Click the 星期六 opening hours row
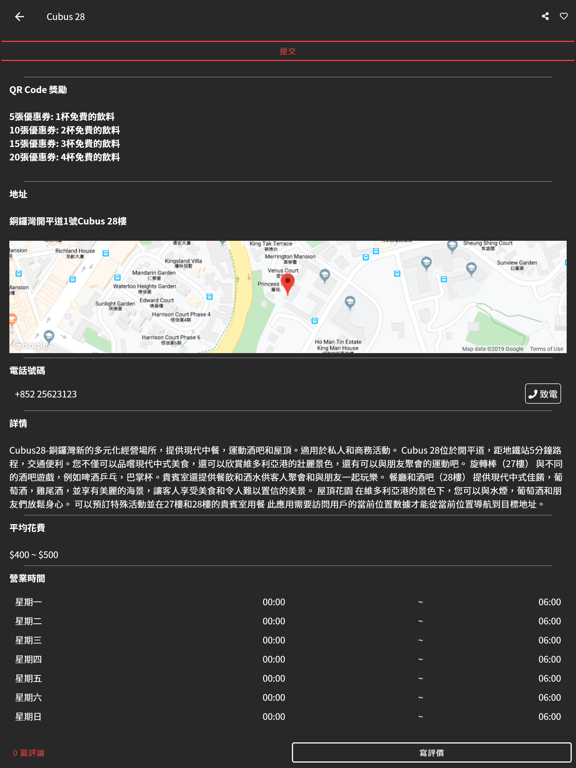Viewport: 576px width, 768px height. pos(288,697)
